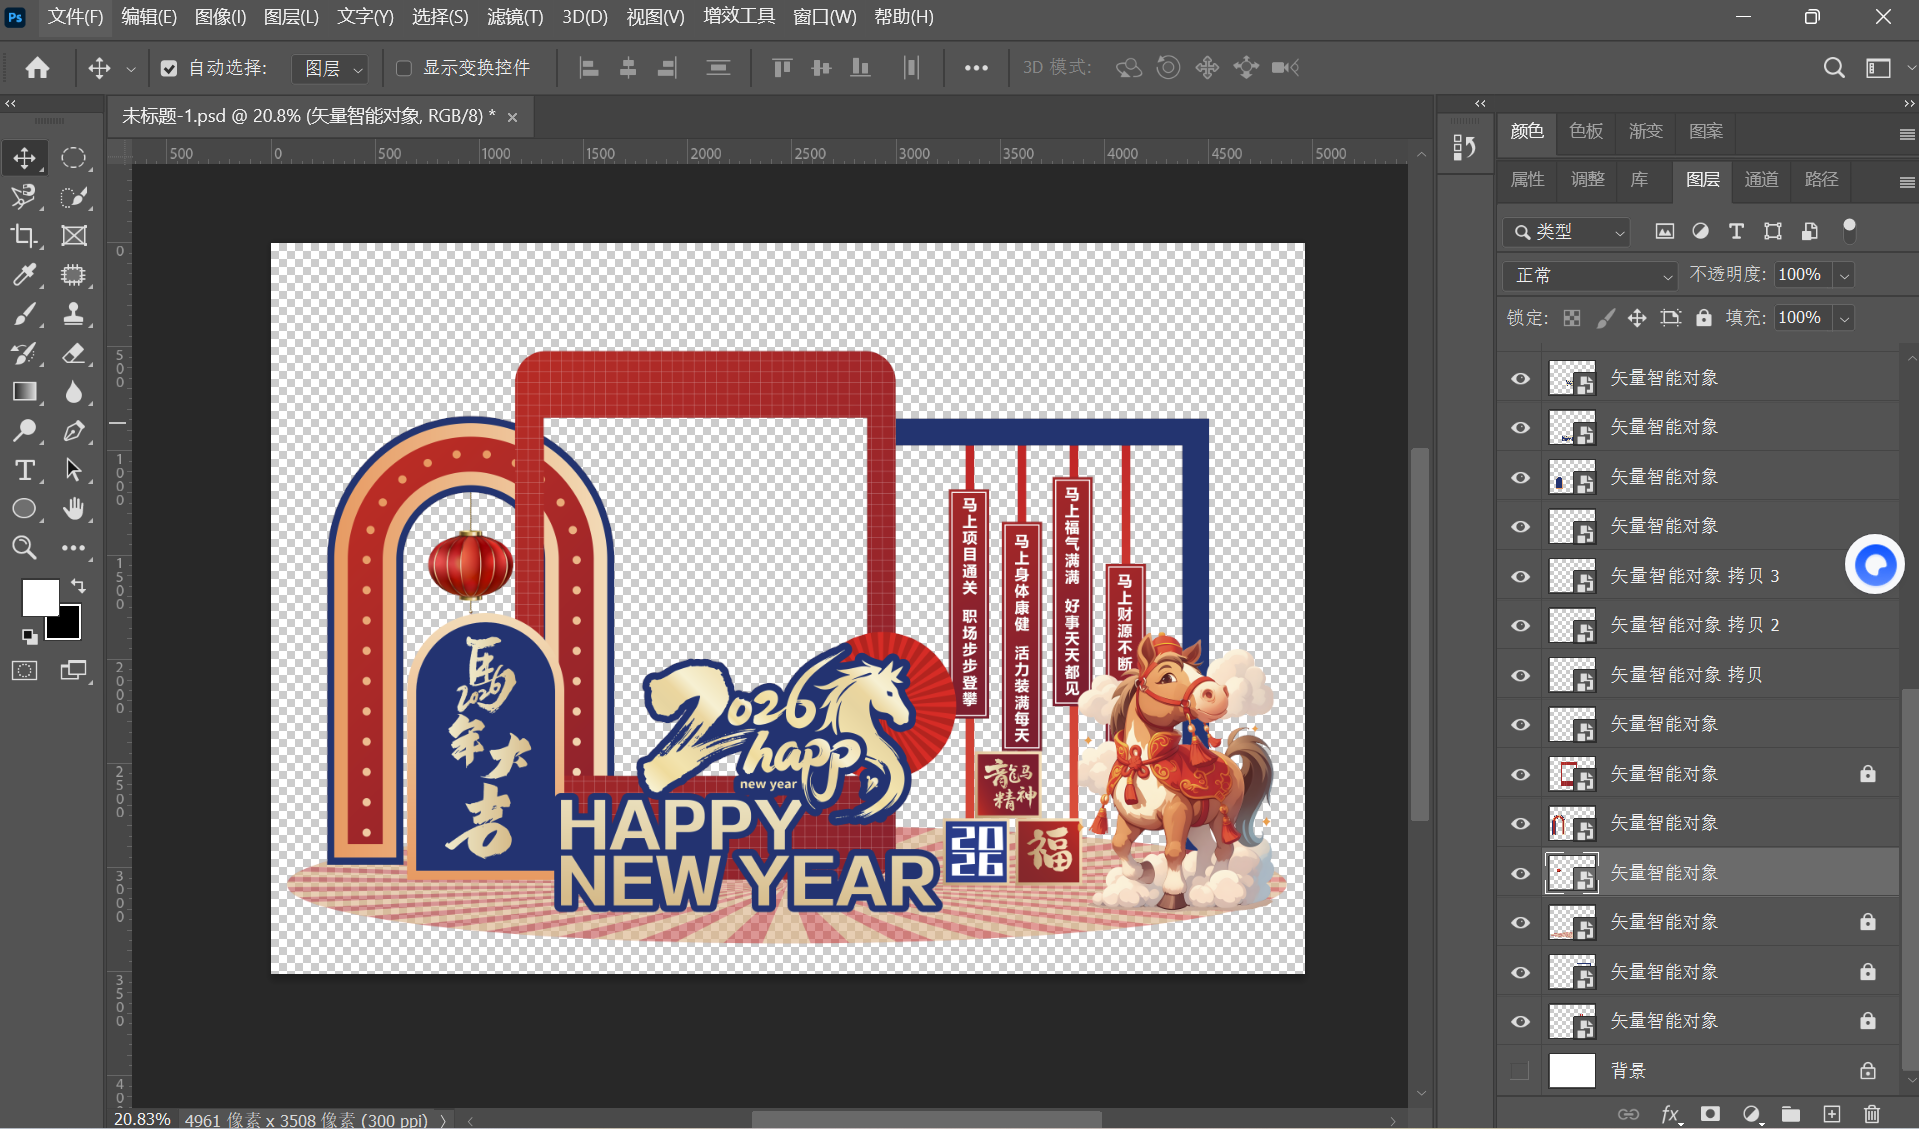Screen dimensions: 1919x1129
Task: Select the Hand tool
Action: pos(74,509)
